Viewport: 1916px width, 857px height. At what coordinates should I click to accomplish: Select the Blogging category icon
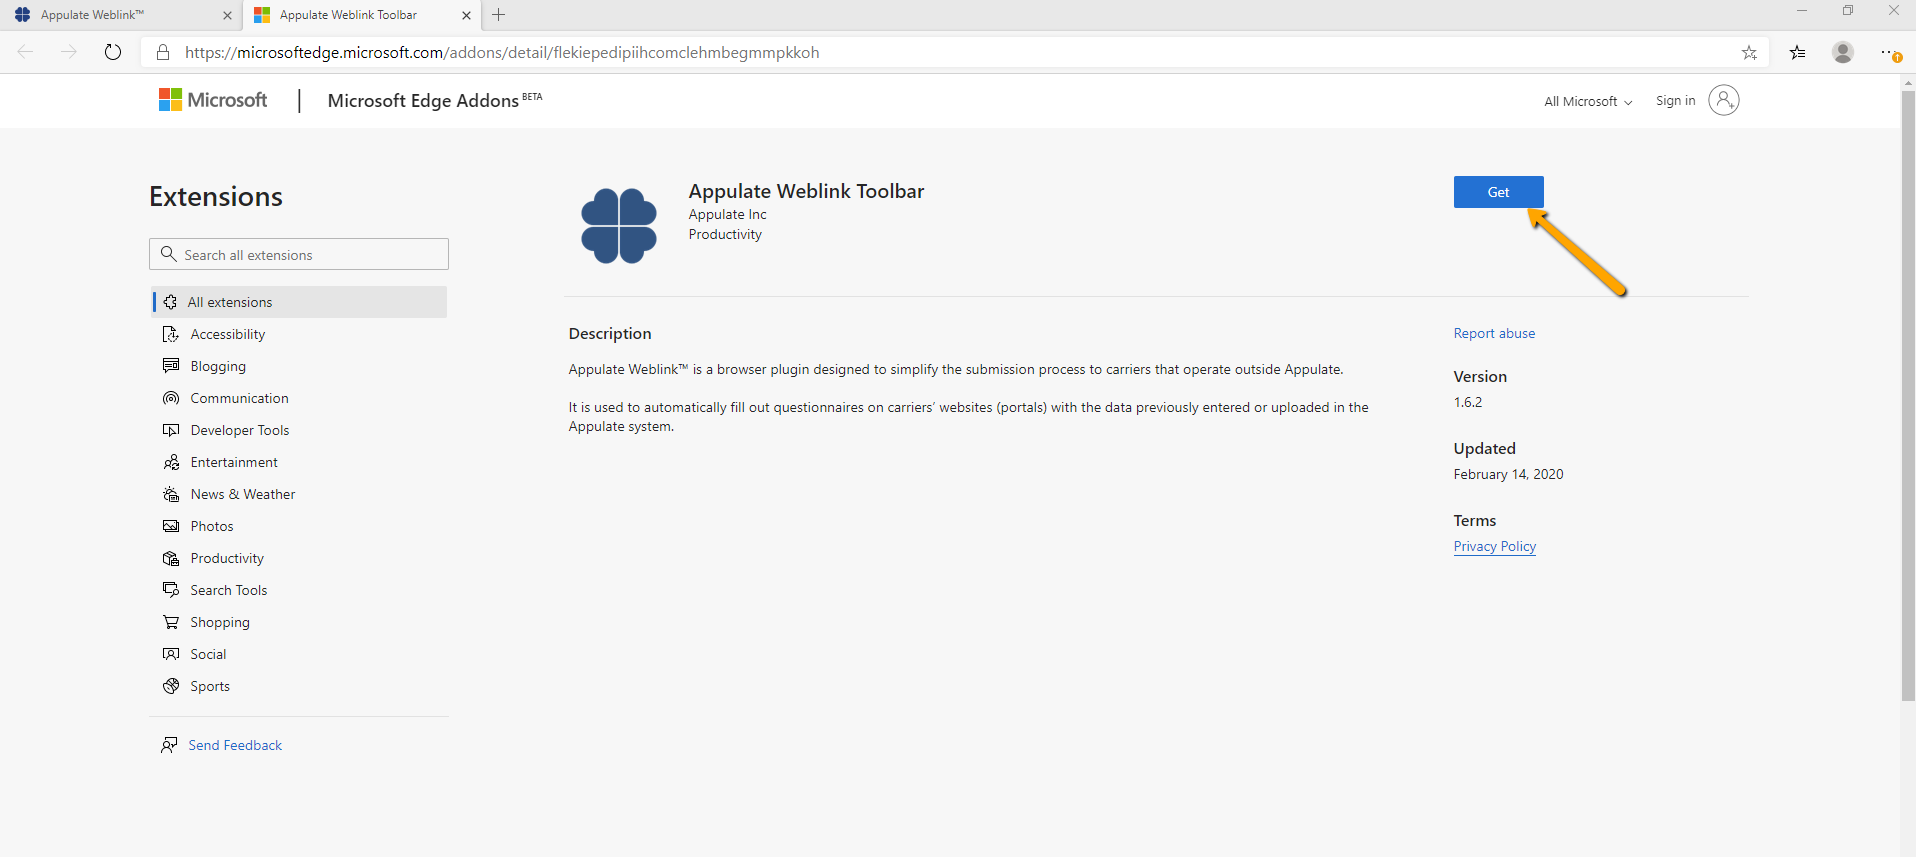[171, 366]
